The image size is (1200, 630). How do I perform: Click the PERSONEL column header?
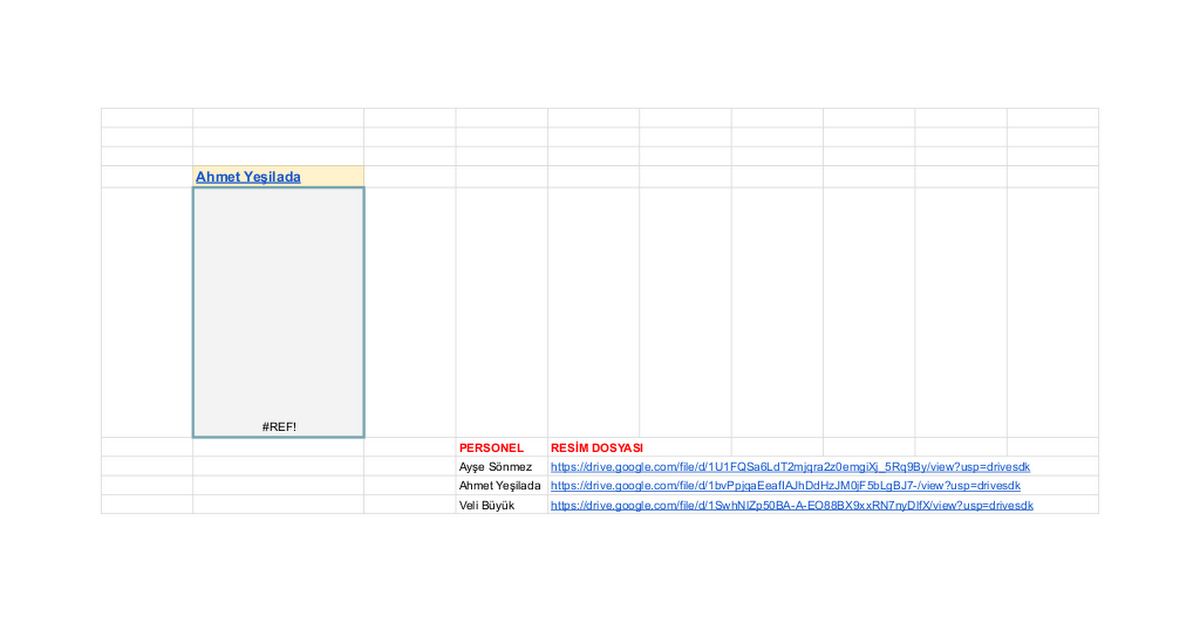point(491,448)
